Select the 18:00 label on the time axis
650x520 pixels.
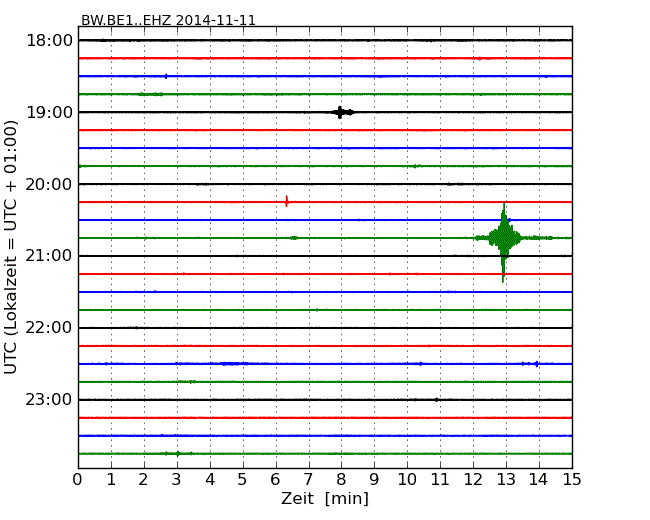49,41
